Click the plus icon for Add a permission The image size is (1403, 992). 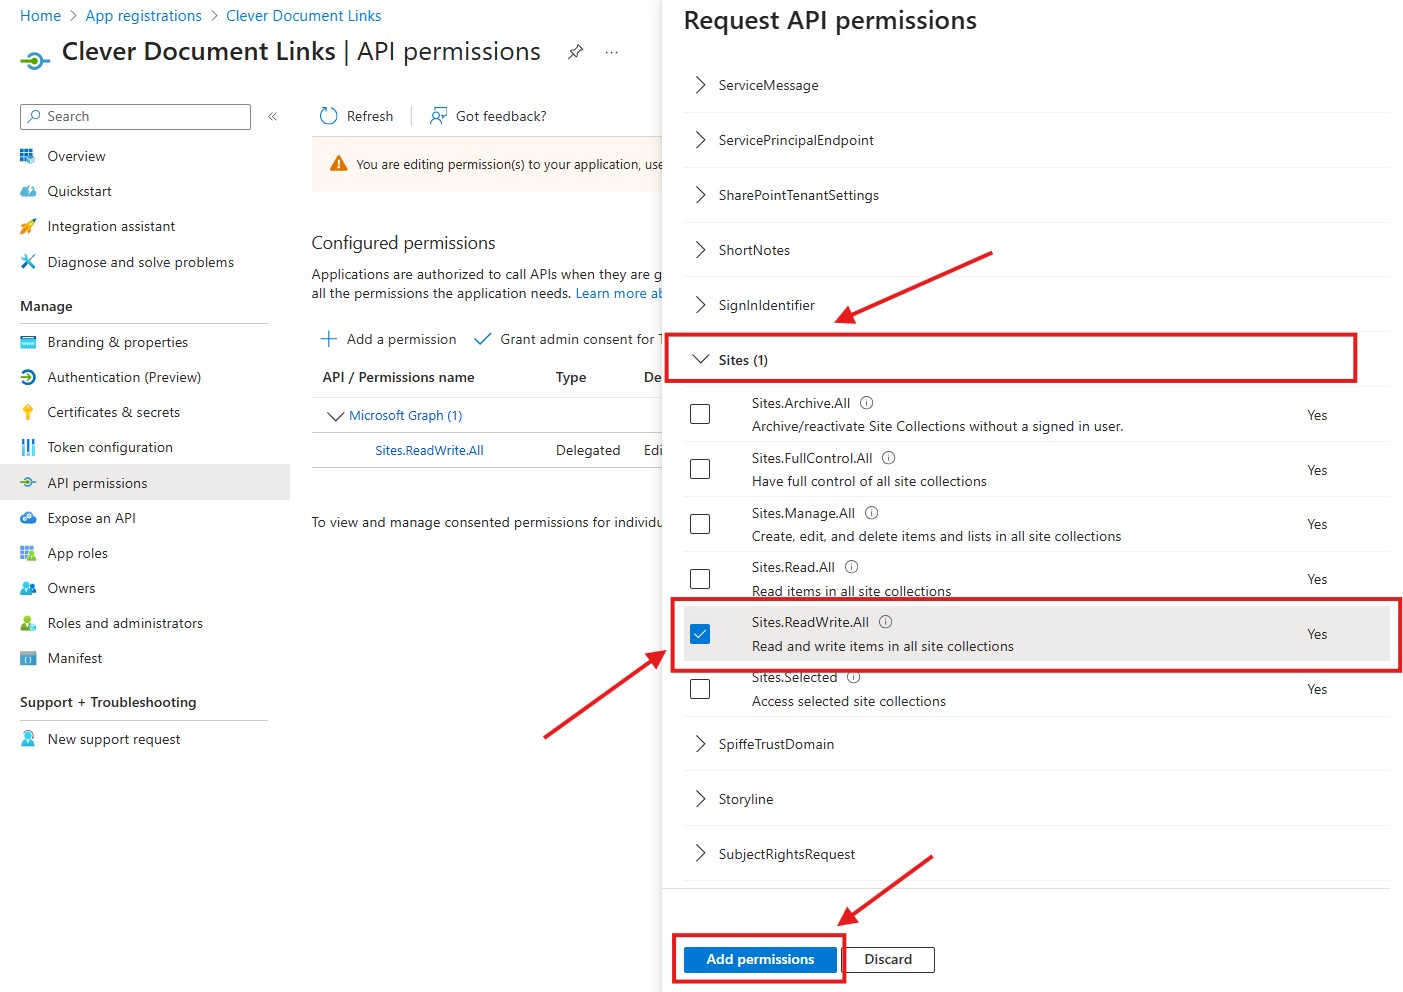coord(328,339)
